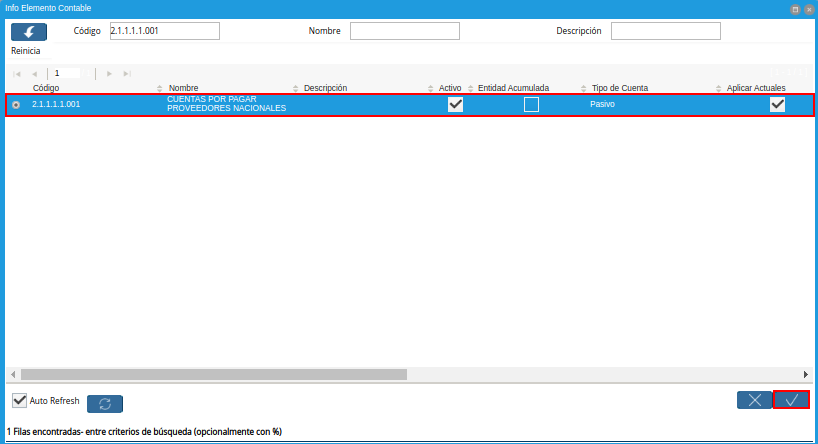Sort by Aplicar Actuales column header
This screenshot has height=444, width=818.
tap(756, 88)
